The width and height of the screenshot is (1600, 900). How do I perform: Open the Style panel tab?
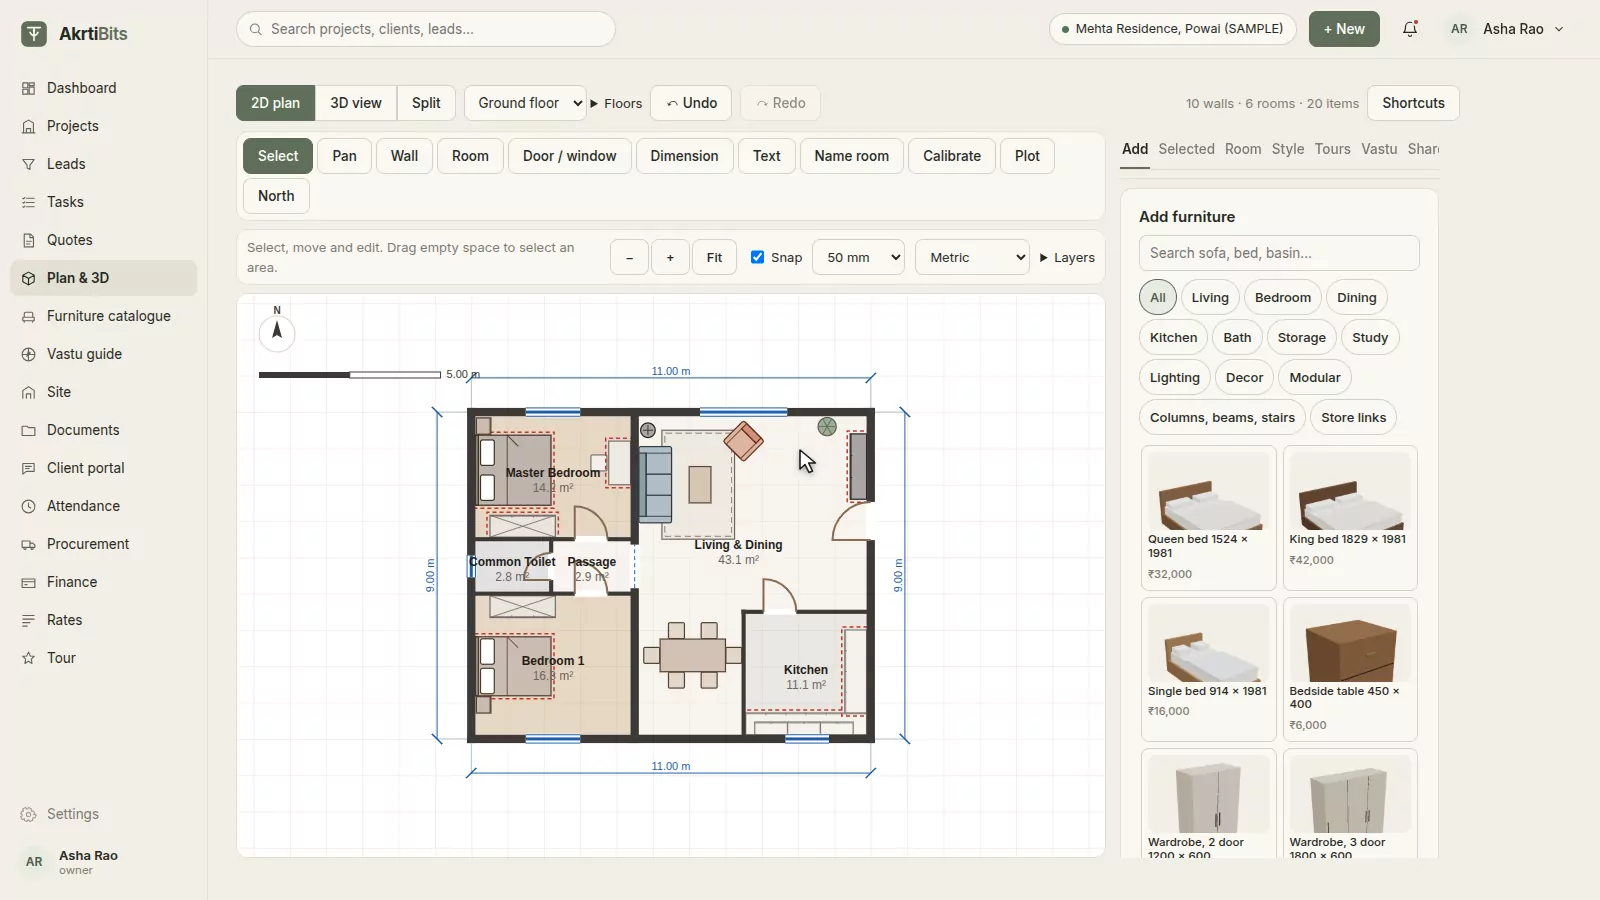click(1287, 149)
